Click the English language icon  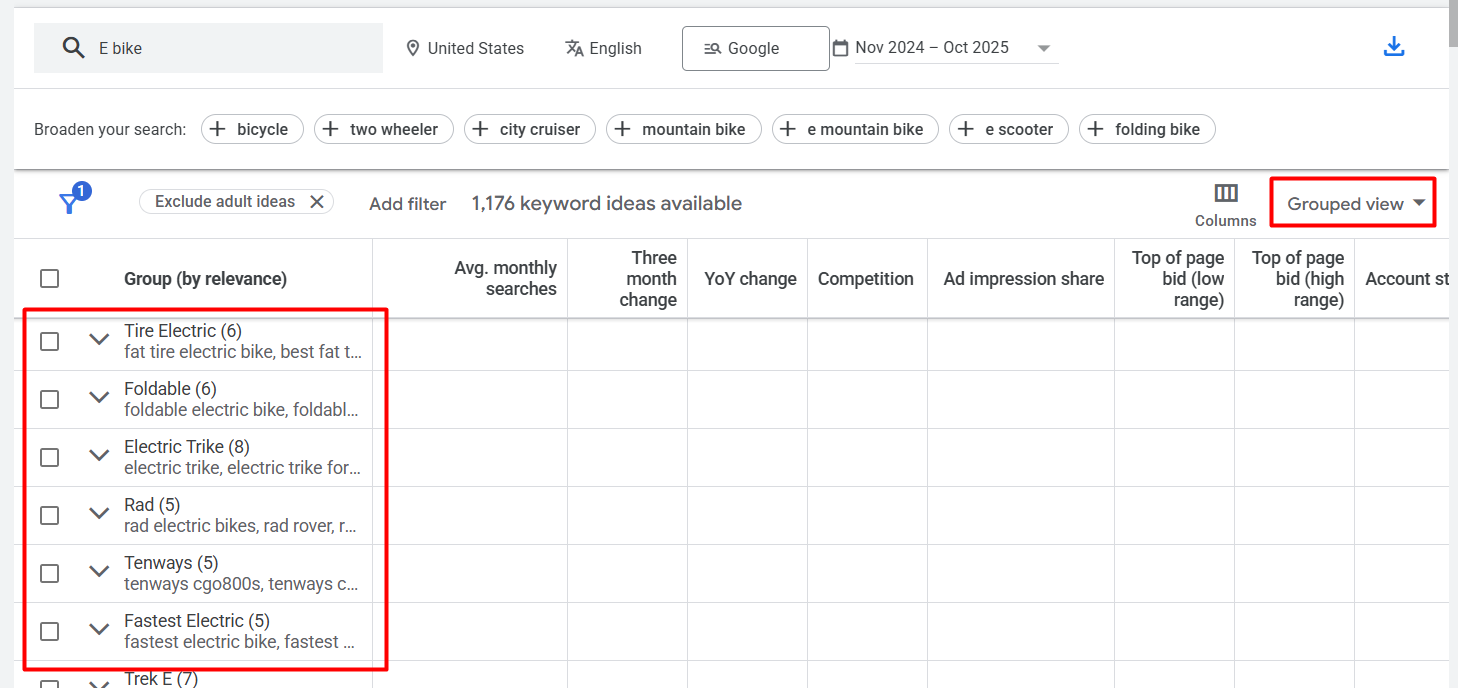point(574,48)
